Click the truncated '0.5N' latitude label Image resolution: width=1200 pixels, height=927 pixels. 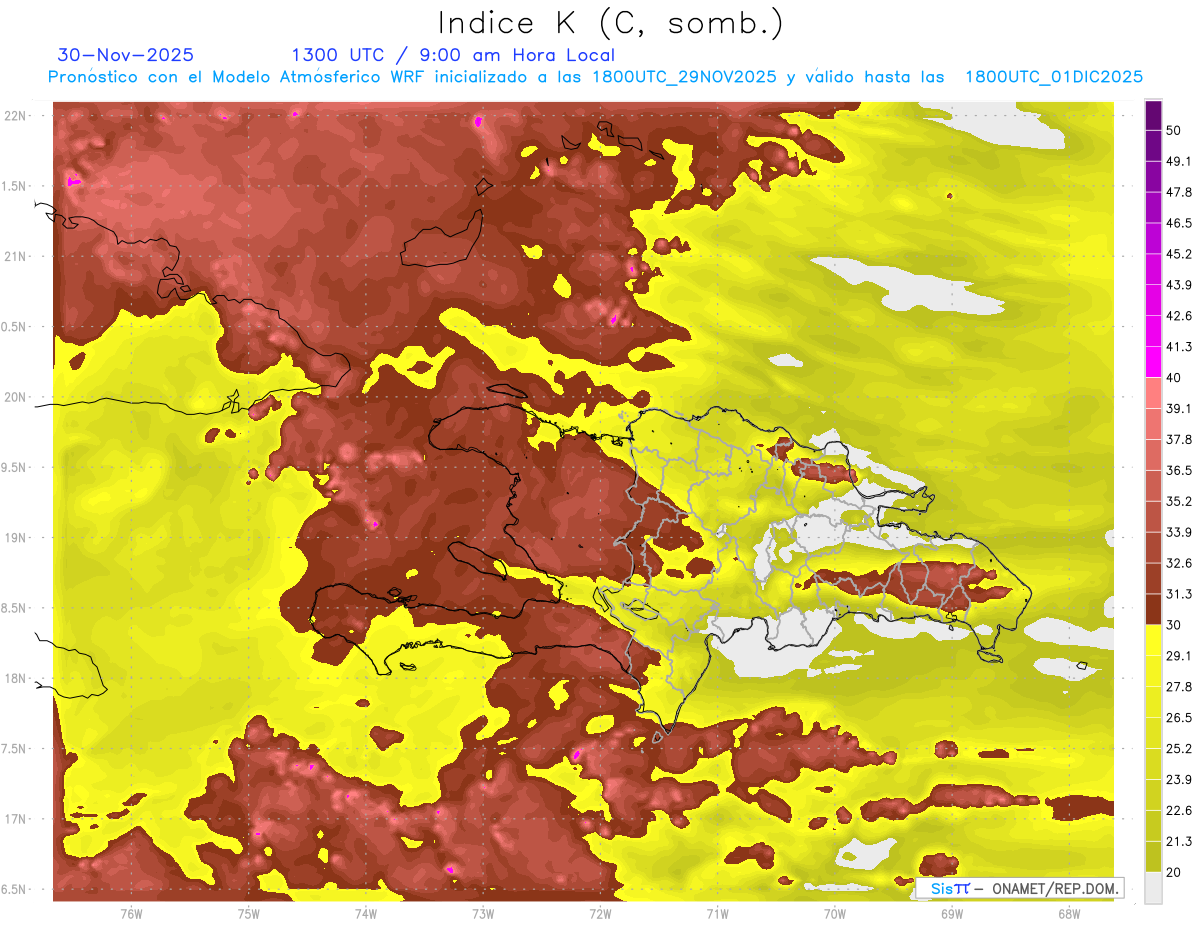(x=14, y=327)
